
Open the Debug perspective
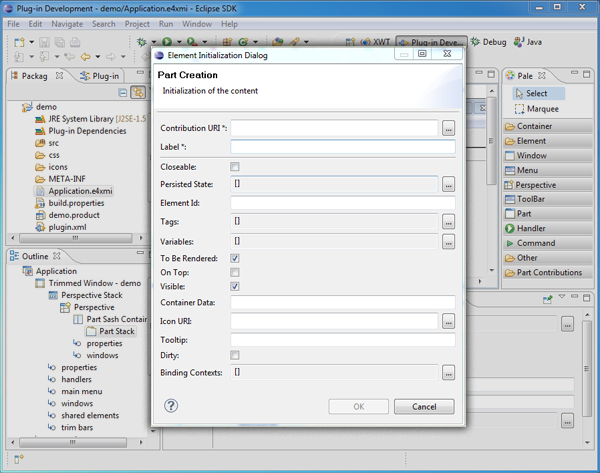488,43
